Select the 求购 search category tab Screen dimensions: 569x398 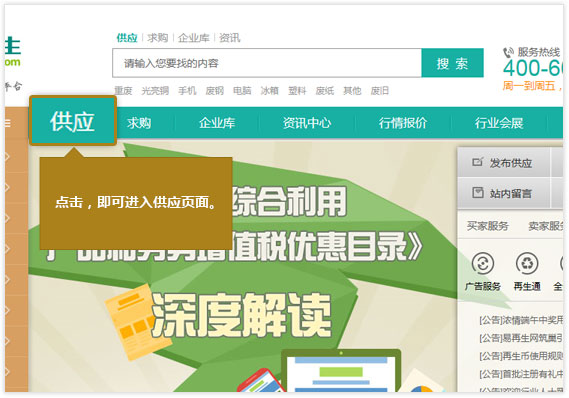click(157, 38)
